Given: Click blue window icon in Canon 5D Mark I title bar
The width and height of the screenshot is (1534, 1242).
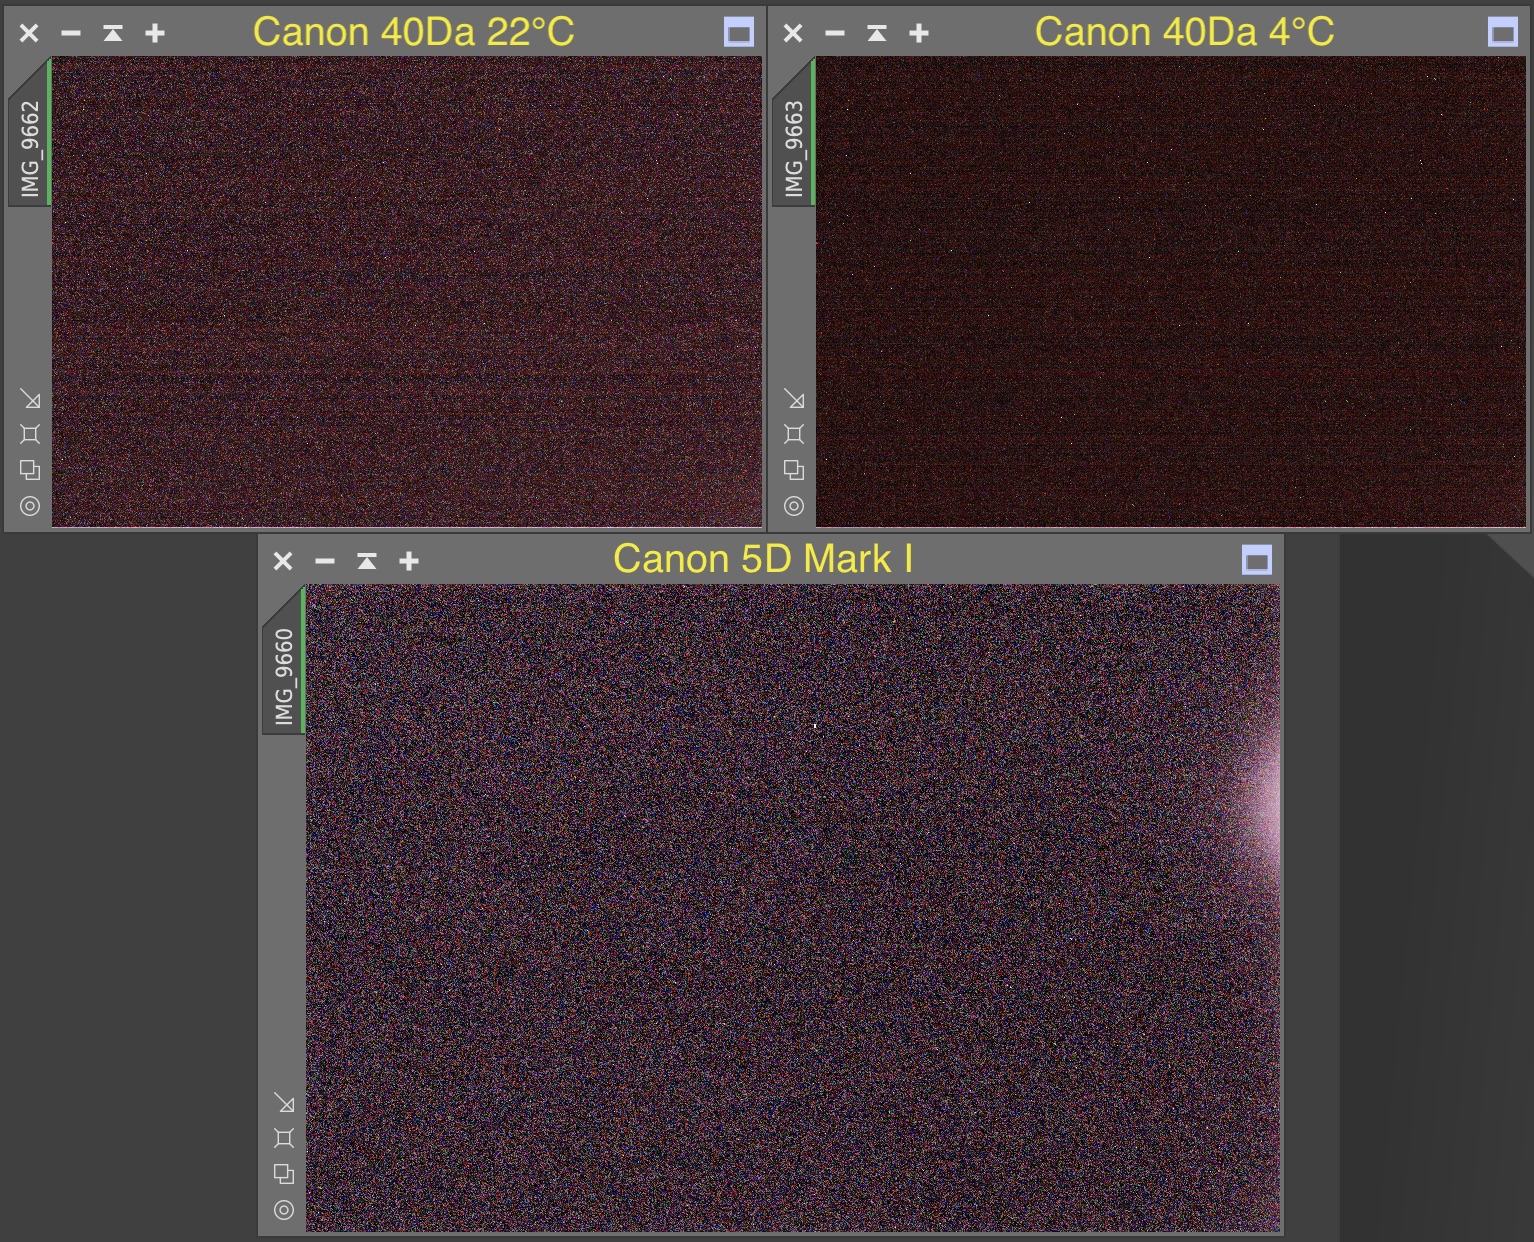Looking at the screenshot, I should point(1256,561).
